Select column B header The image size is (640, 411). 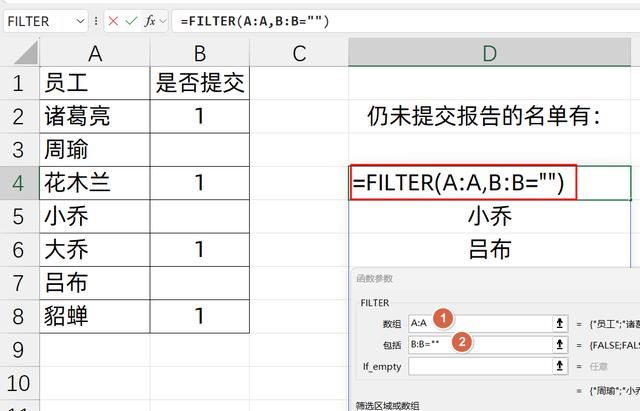pos(200,53)
